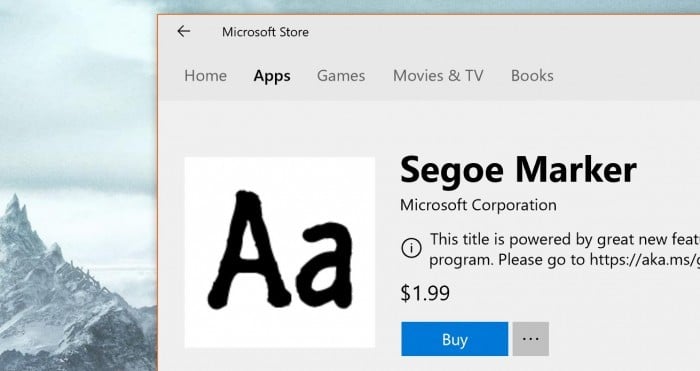Click blank navigation bar area after Books
This screenshot has width=700, height=371.
[x=625, y=75]
